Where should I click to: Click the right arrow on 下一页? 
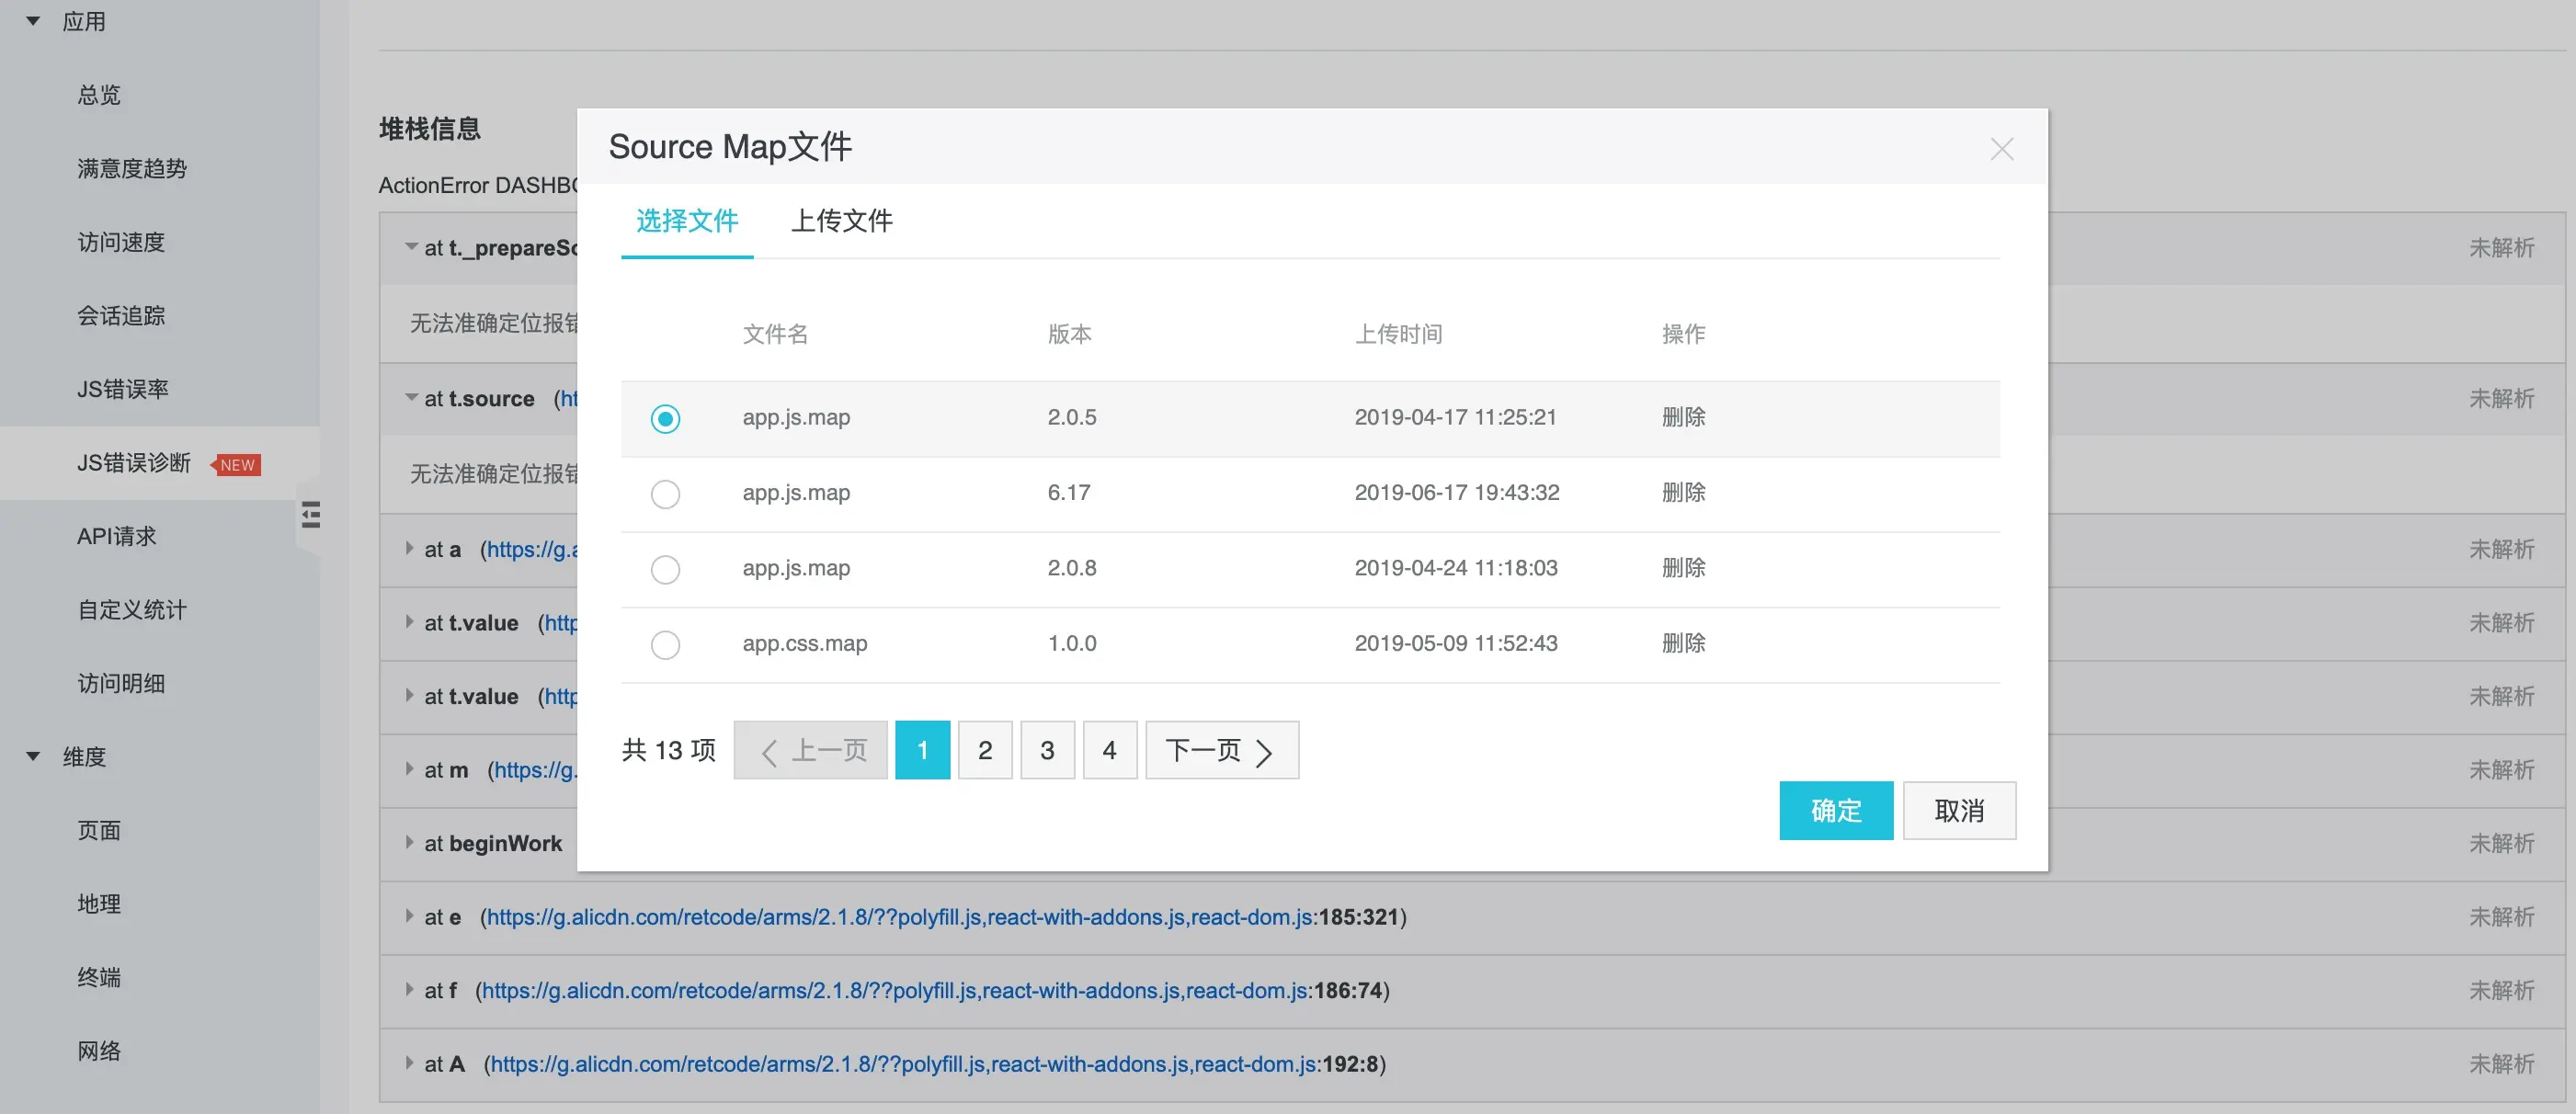coord(1264,752)
